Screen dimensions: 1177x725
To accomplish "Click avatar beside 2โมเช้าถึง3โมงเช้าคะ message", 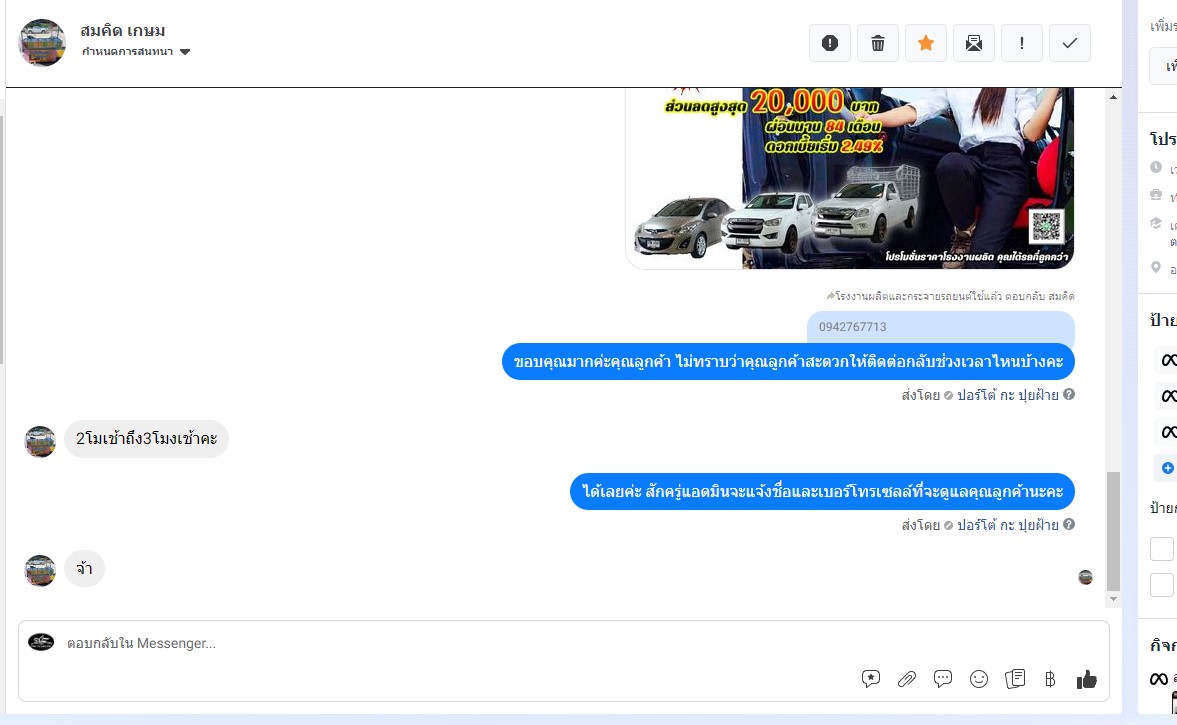I will (41, 441).
